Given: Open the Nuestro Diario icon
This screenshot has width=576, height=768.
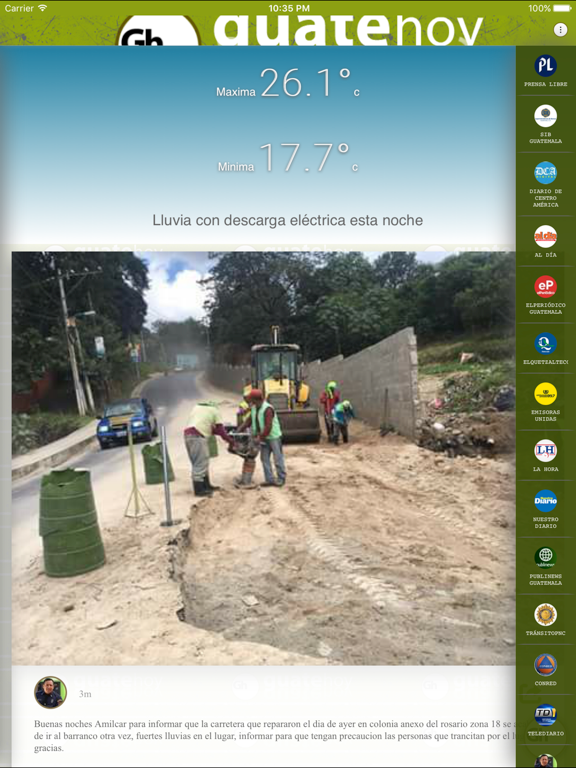Looking at the screenshot, I should point(545,501).
